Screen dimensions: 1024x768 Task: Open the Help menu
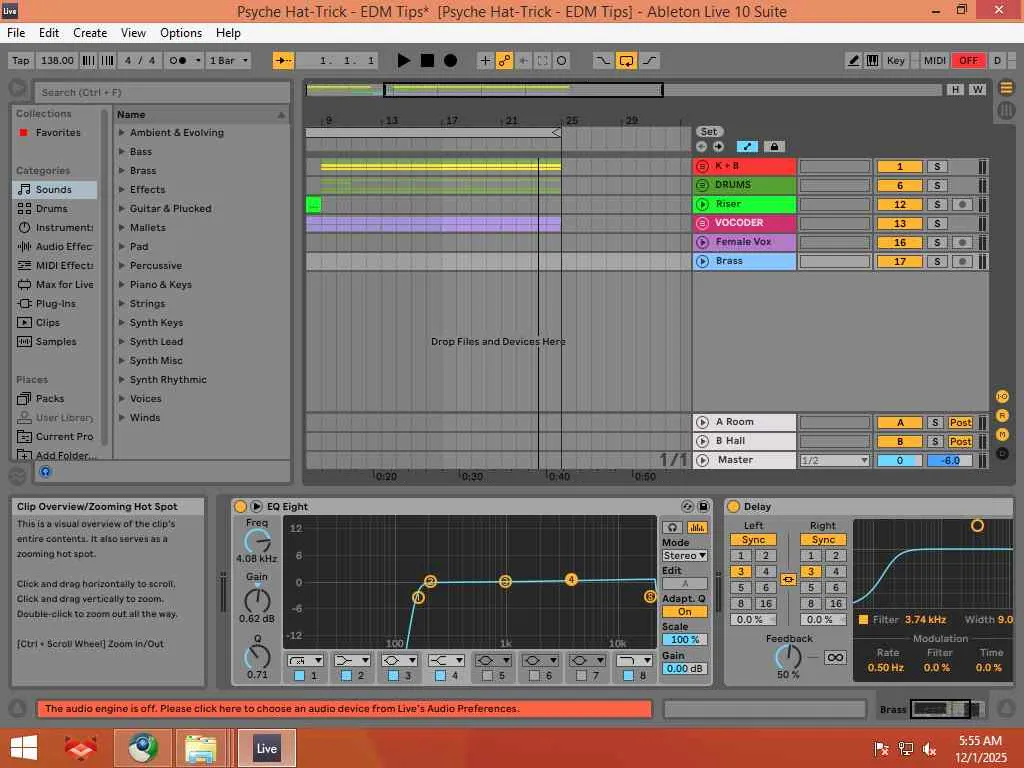coord(229,33)
